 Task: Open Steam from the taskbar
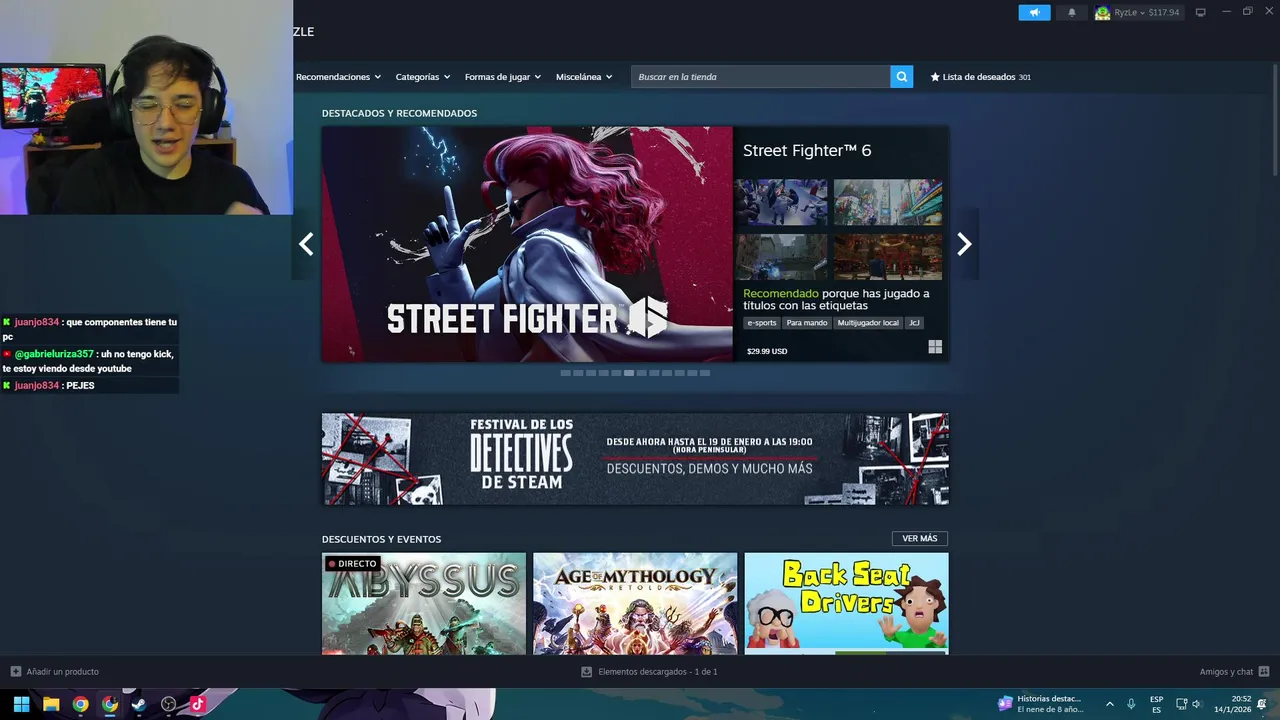(139, 704)
